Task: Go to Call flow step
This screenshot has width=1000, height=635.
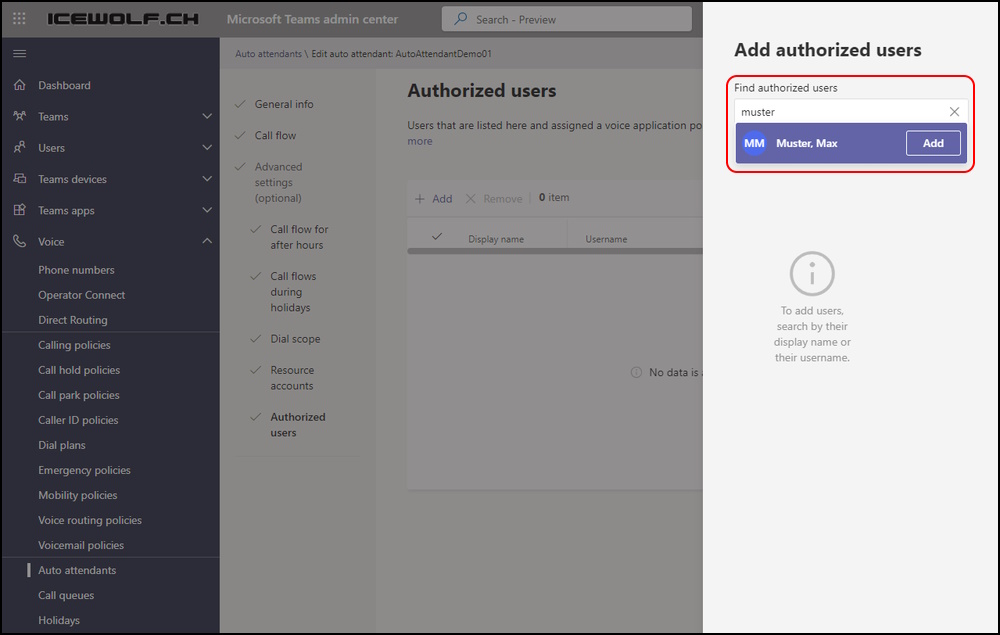Action: pyautogui.click(x=276, y=135)
